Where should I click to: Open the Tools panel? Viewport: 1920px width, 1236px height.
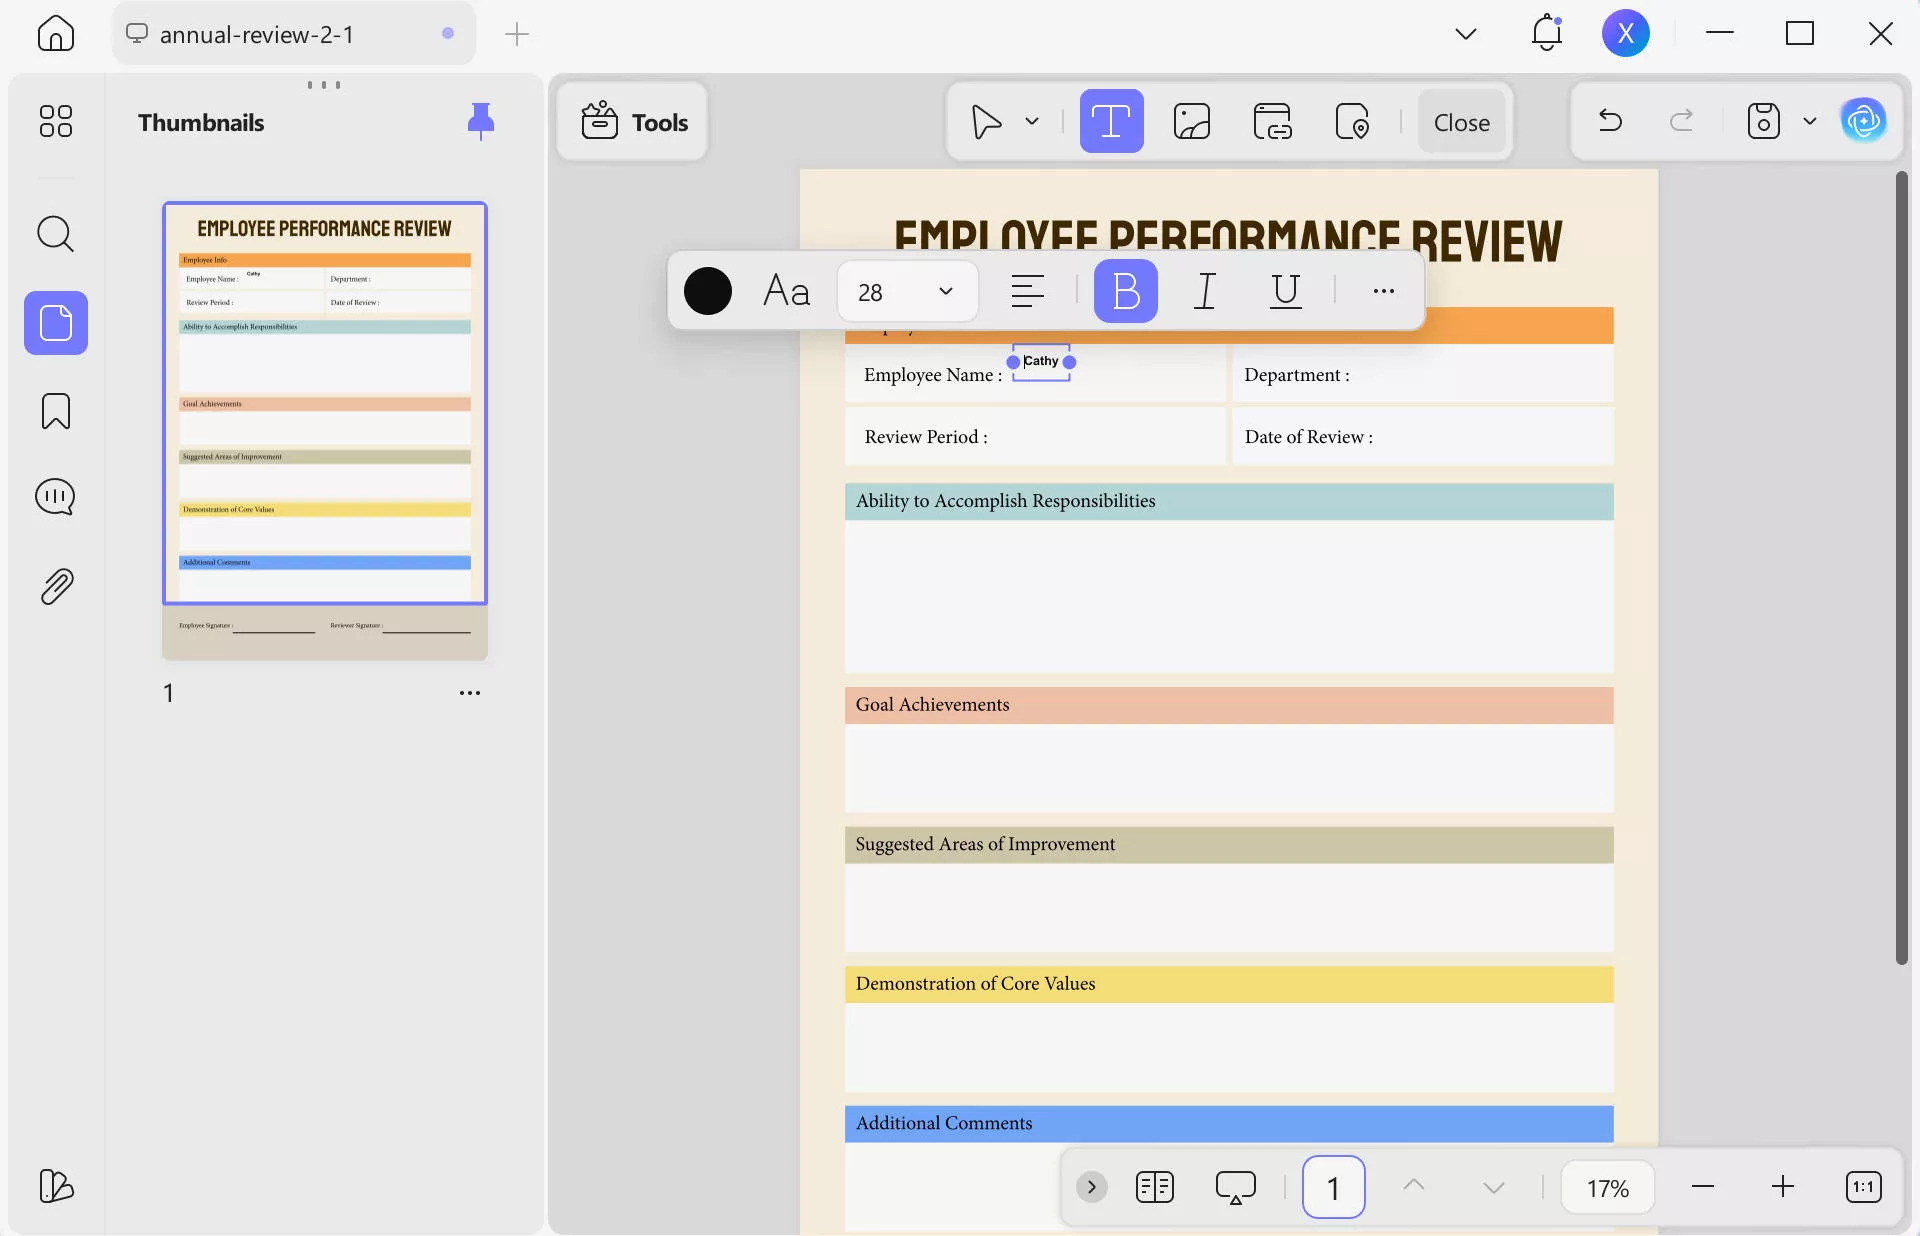click(x=632, y=121)
